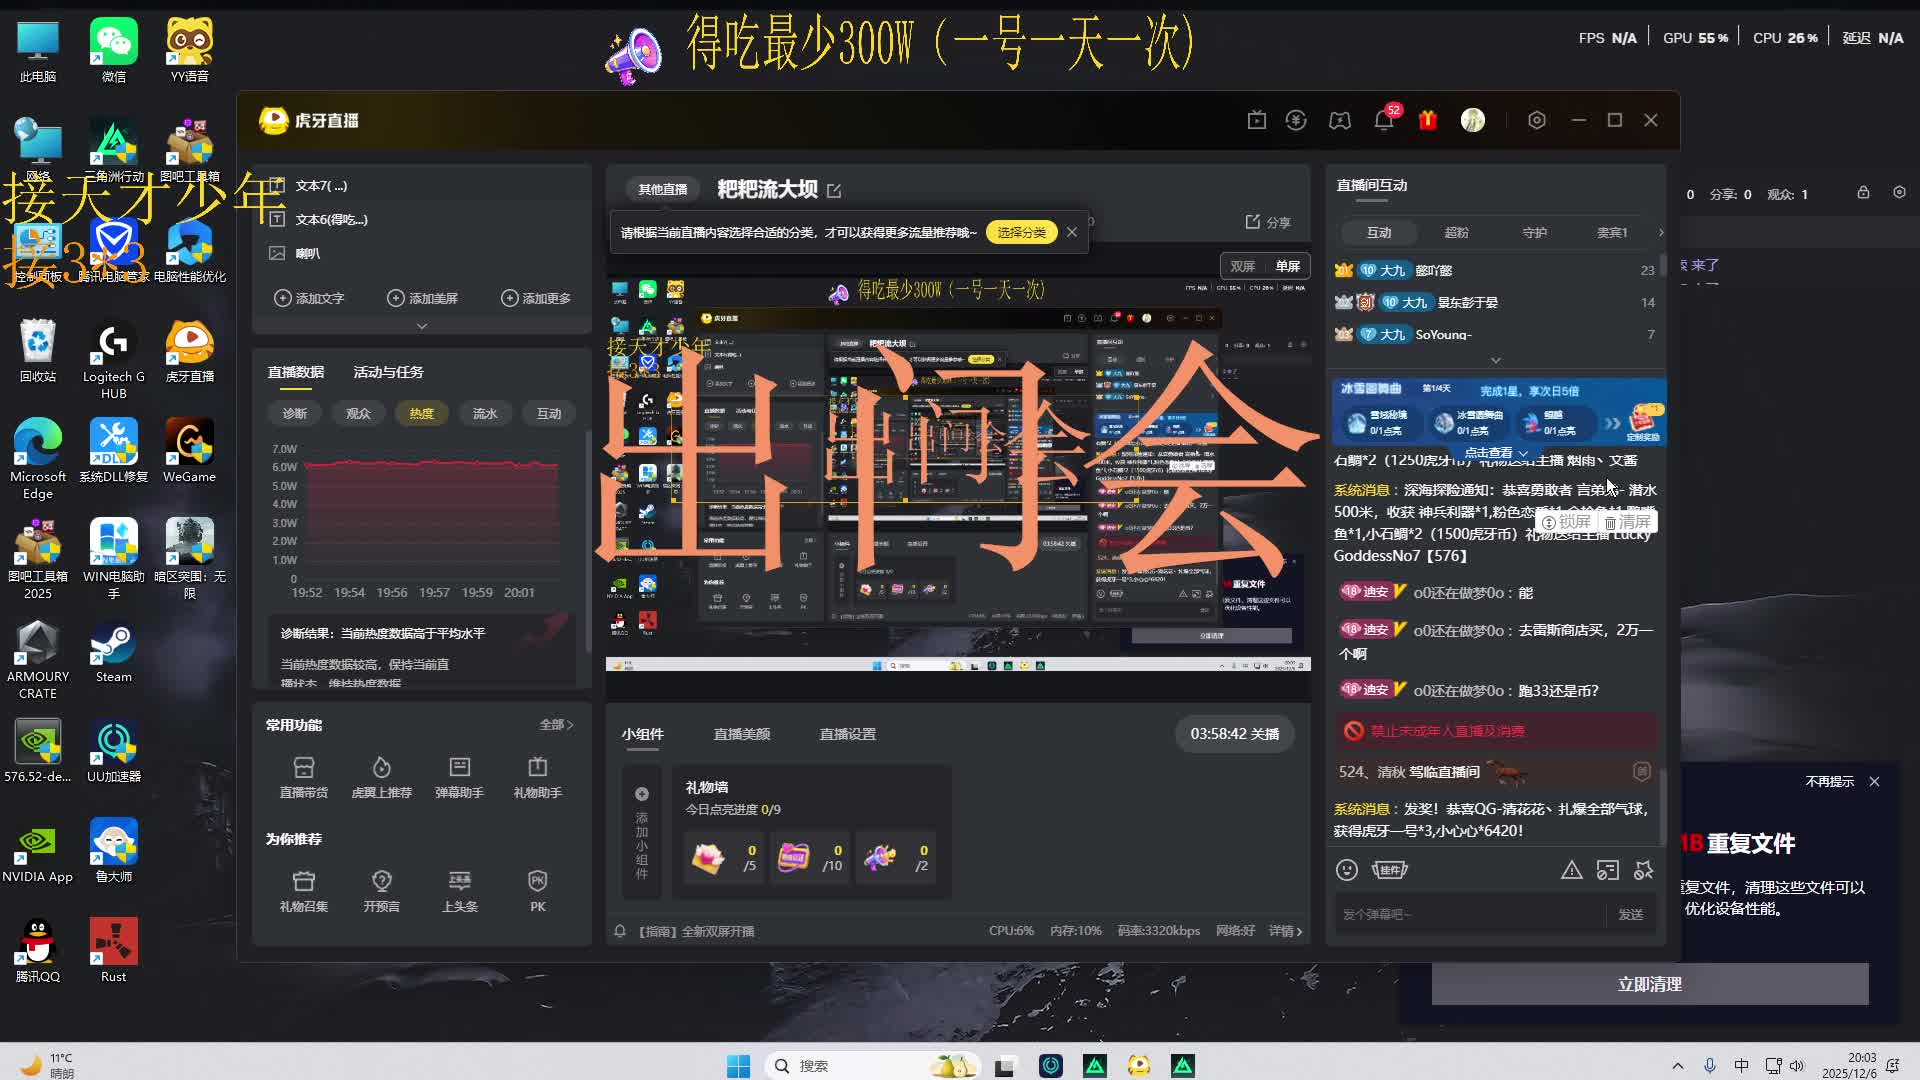
Task: Click the emoji smiley in chat box
Action: click(x=1347, y=870)
